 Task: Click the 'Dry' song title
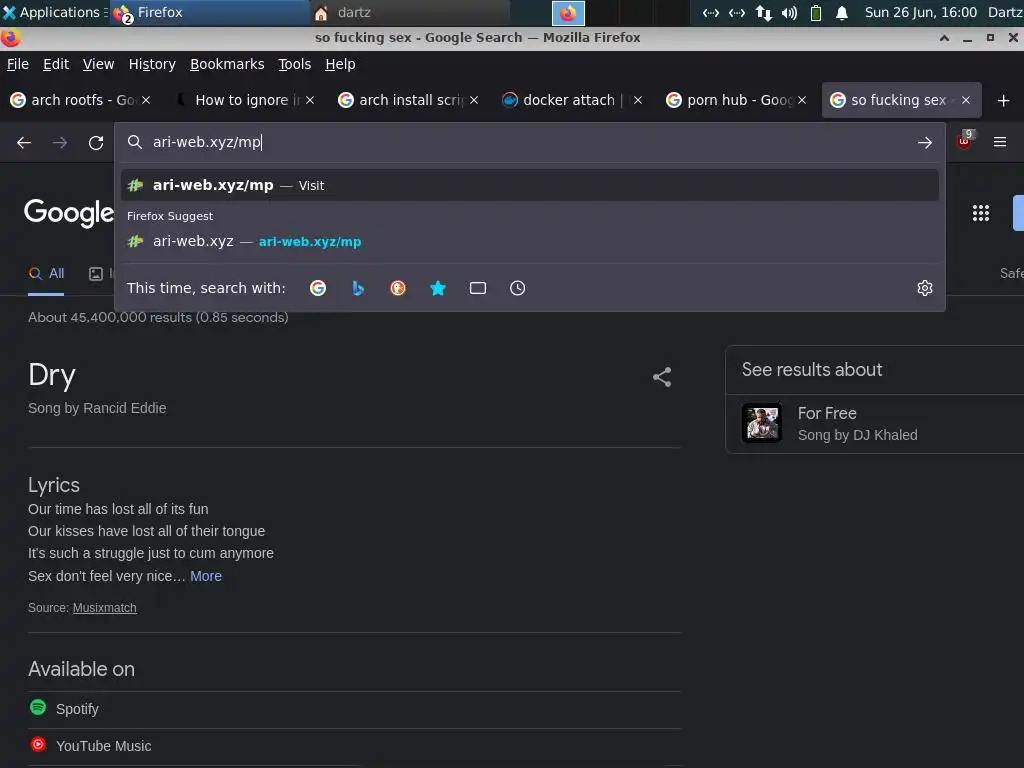52,376
